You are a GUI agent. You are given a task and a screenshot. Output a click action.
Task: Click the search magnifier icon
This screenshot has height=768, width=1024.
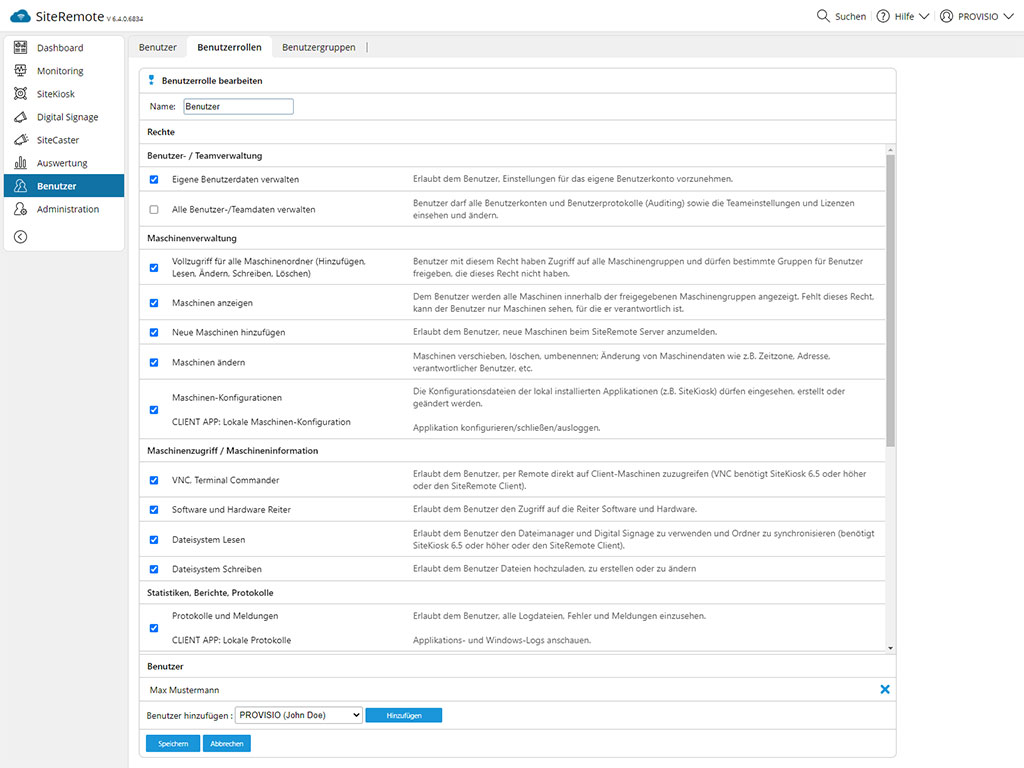pos(823,16)
